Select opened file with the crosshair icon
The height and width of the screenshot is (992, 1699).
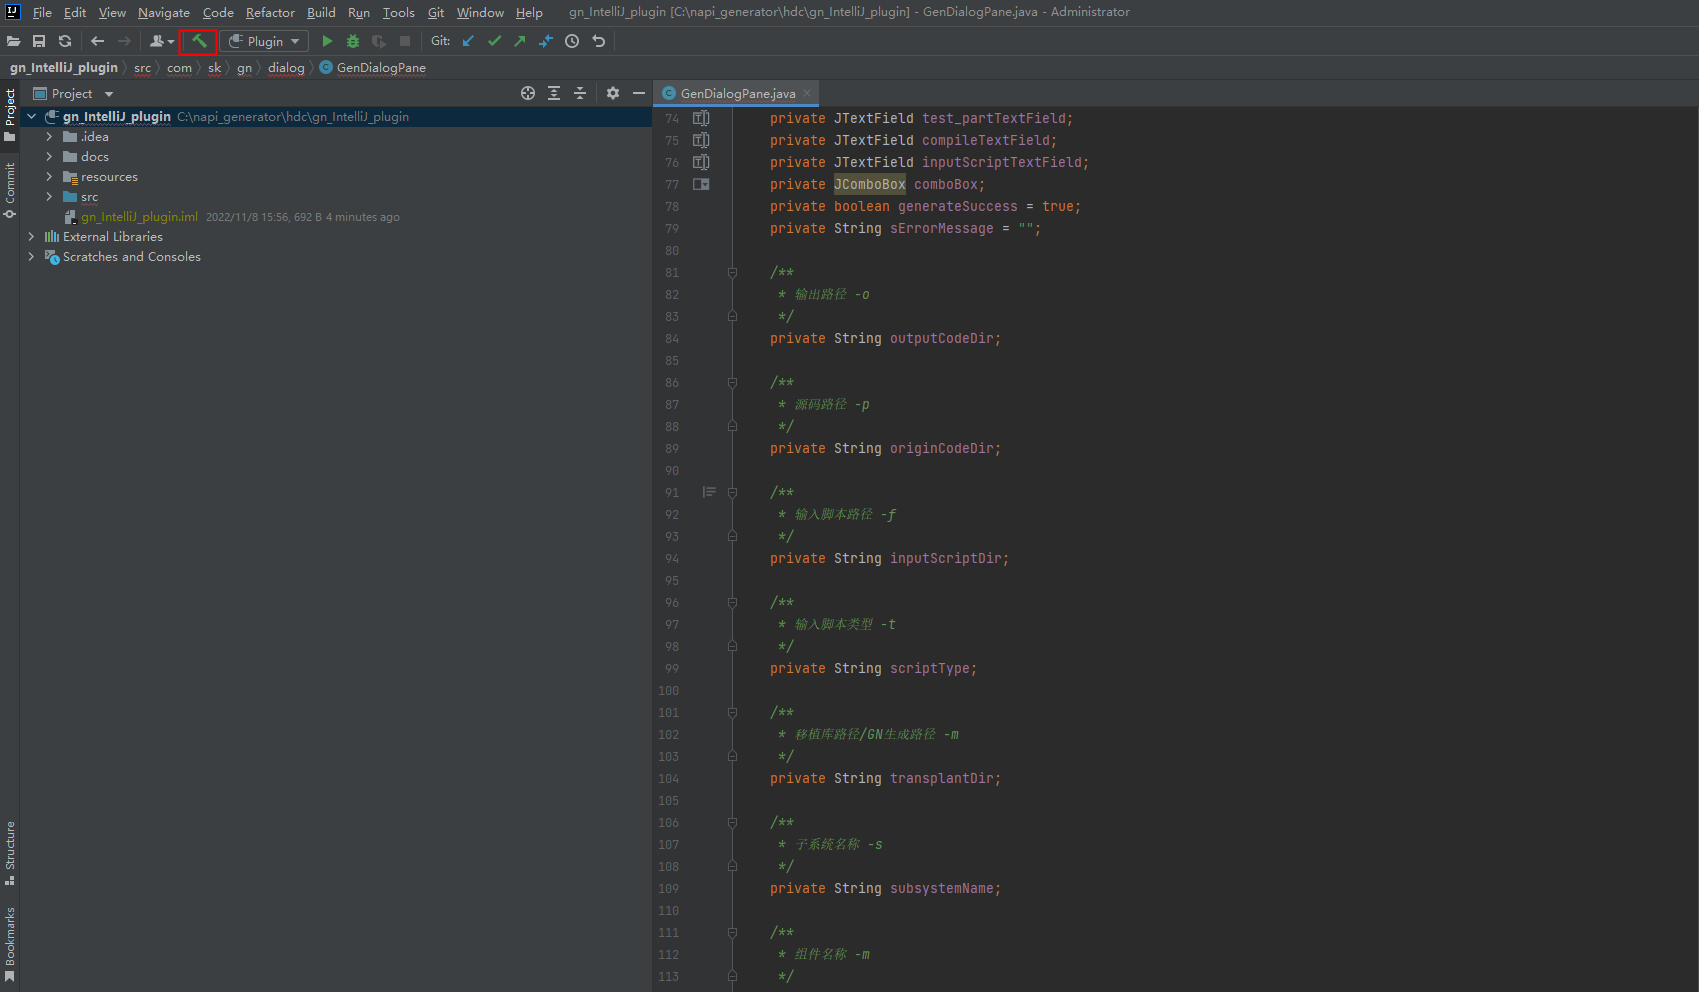click(x=528, y=93)
